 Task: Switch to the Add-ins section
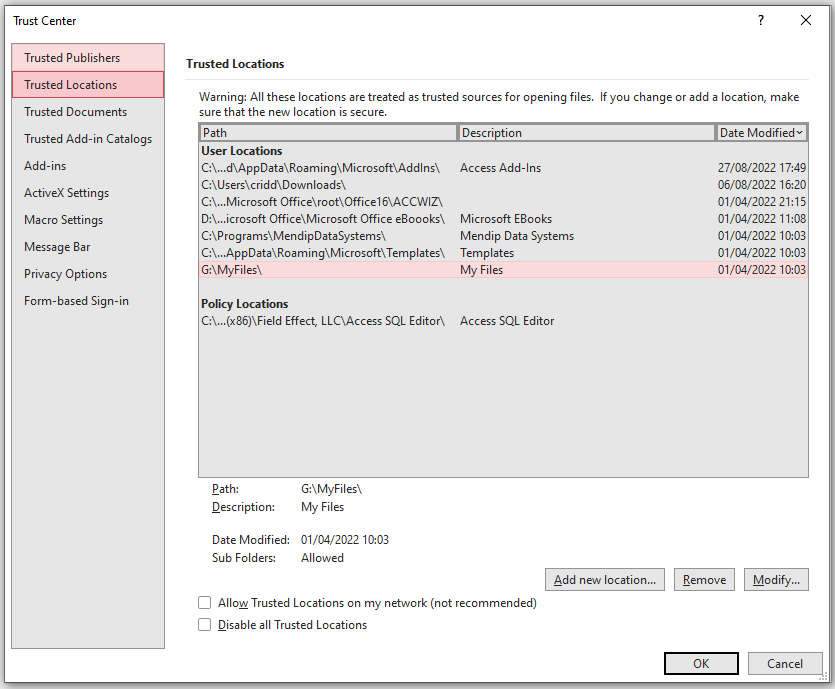point(88,166)
